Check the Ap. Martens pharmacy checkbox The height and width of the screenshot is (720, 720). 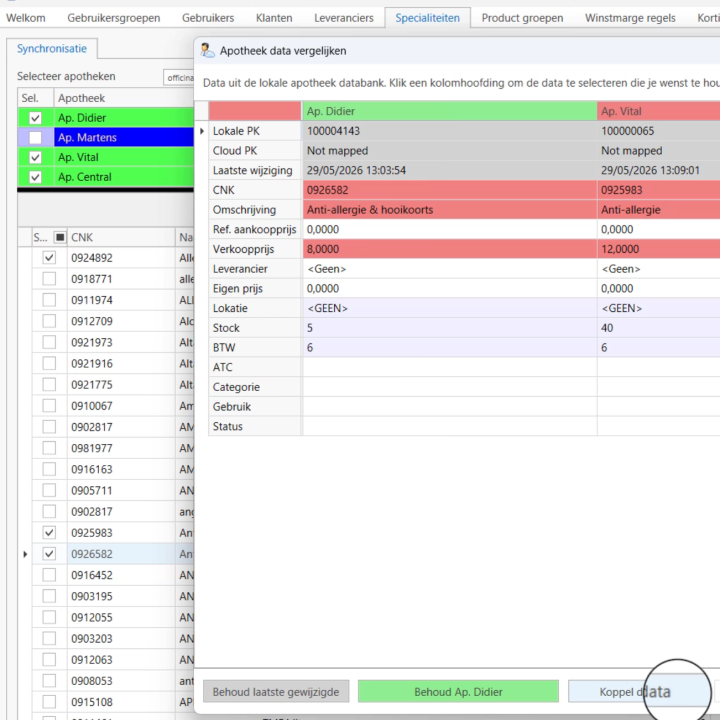(x=35, y=138)
